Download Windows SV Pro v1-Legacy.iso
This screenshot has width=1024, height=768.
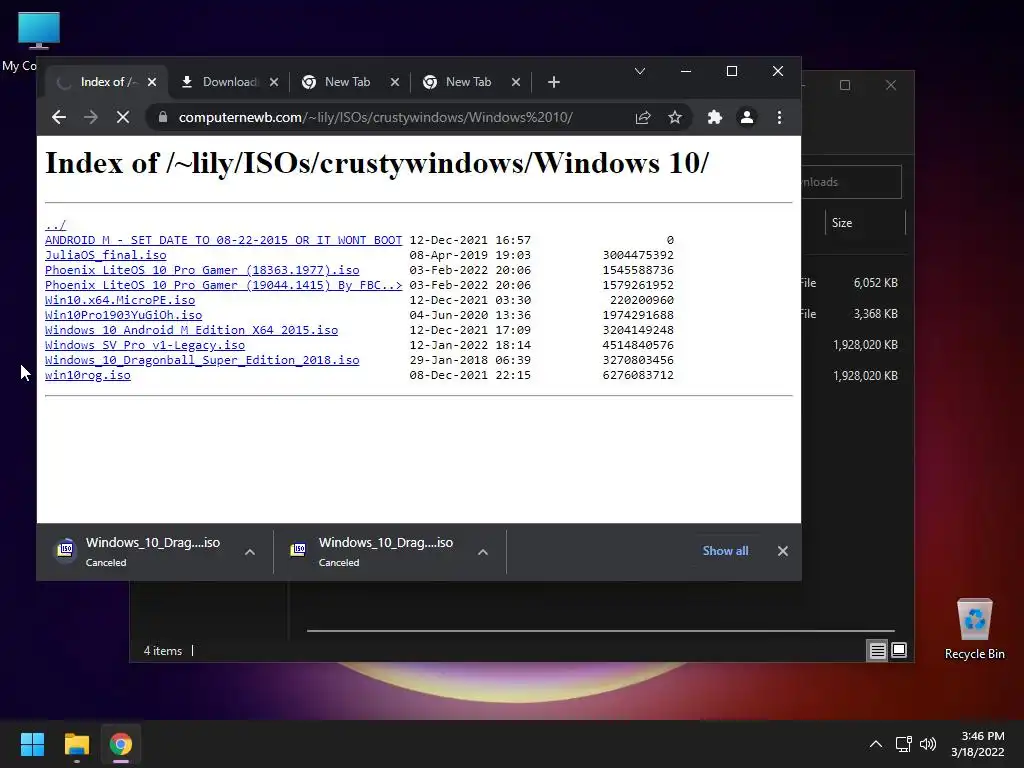tap(145, 345)
